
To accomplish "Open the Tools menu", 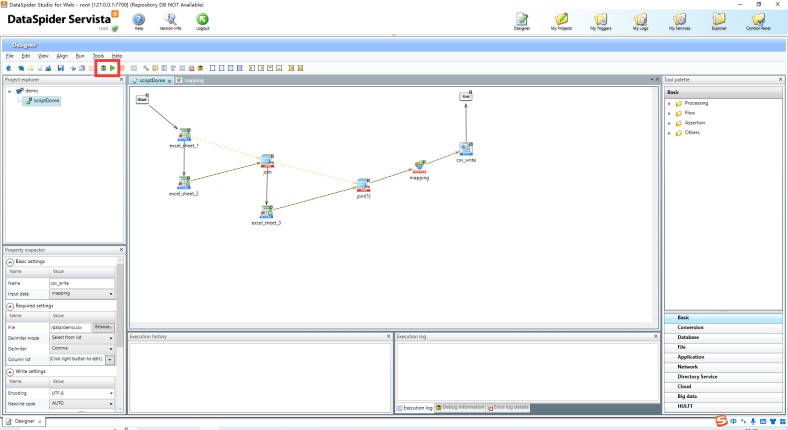I will [98, 56].
